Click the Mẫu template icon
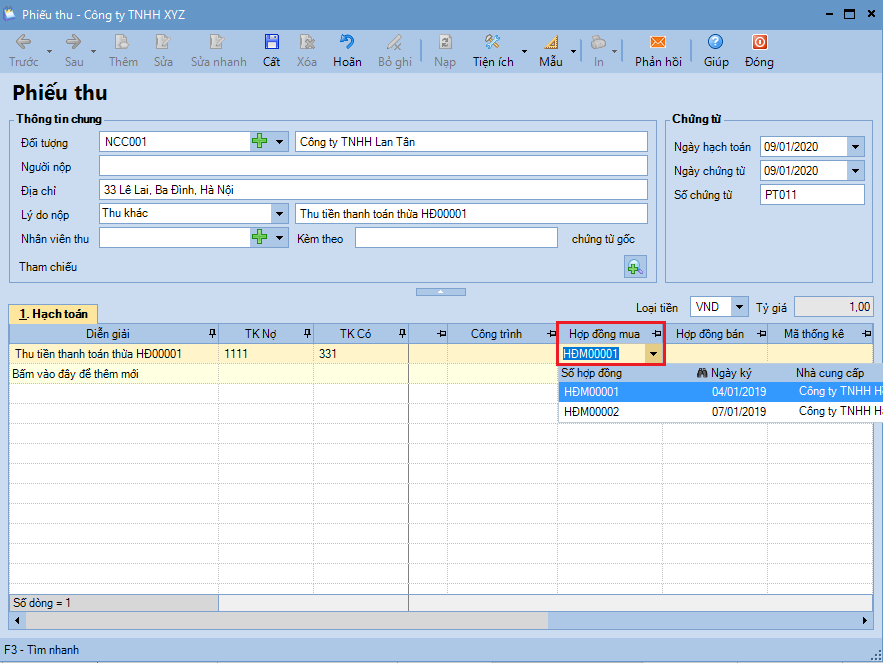Image resolution: width=883 pixels, height=663 pixels. click(x=551, y=43)
